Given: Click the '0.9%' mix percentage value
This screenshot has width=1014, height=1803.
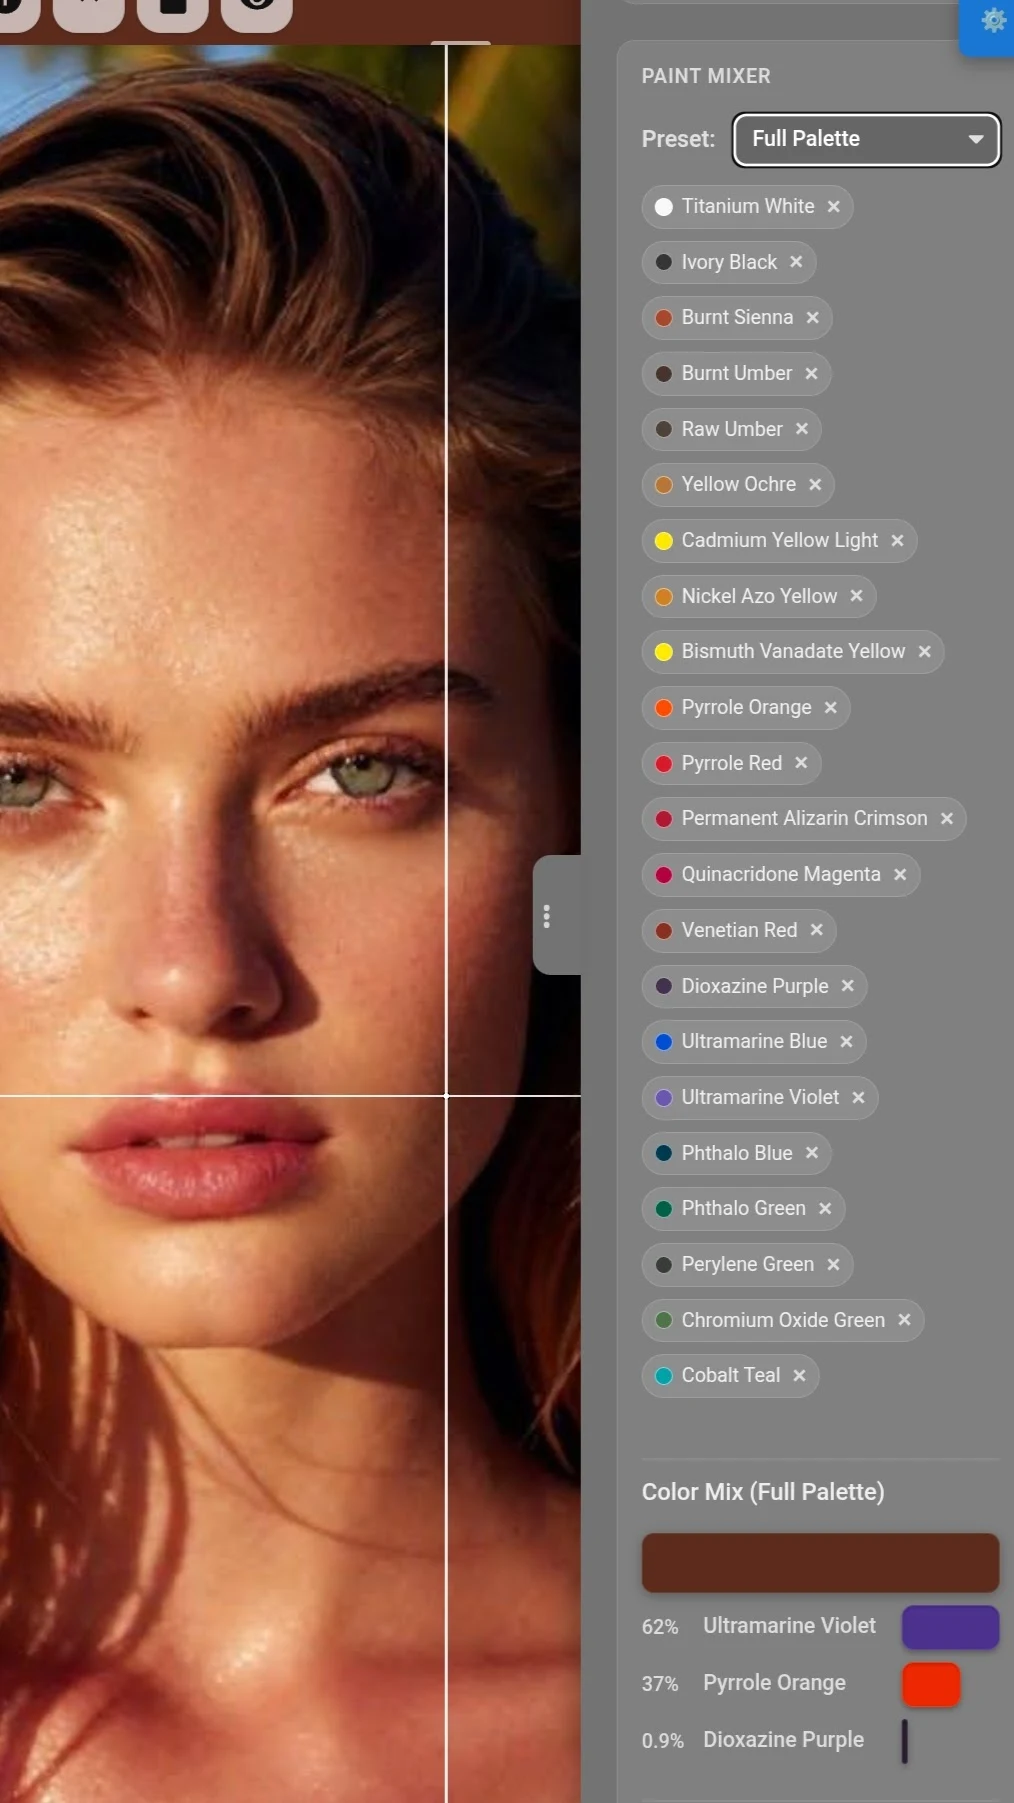Looking at the screenshot, I should [x=663, y=1741].
